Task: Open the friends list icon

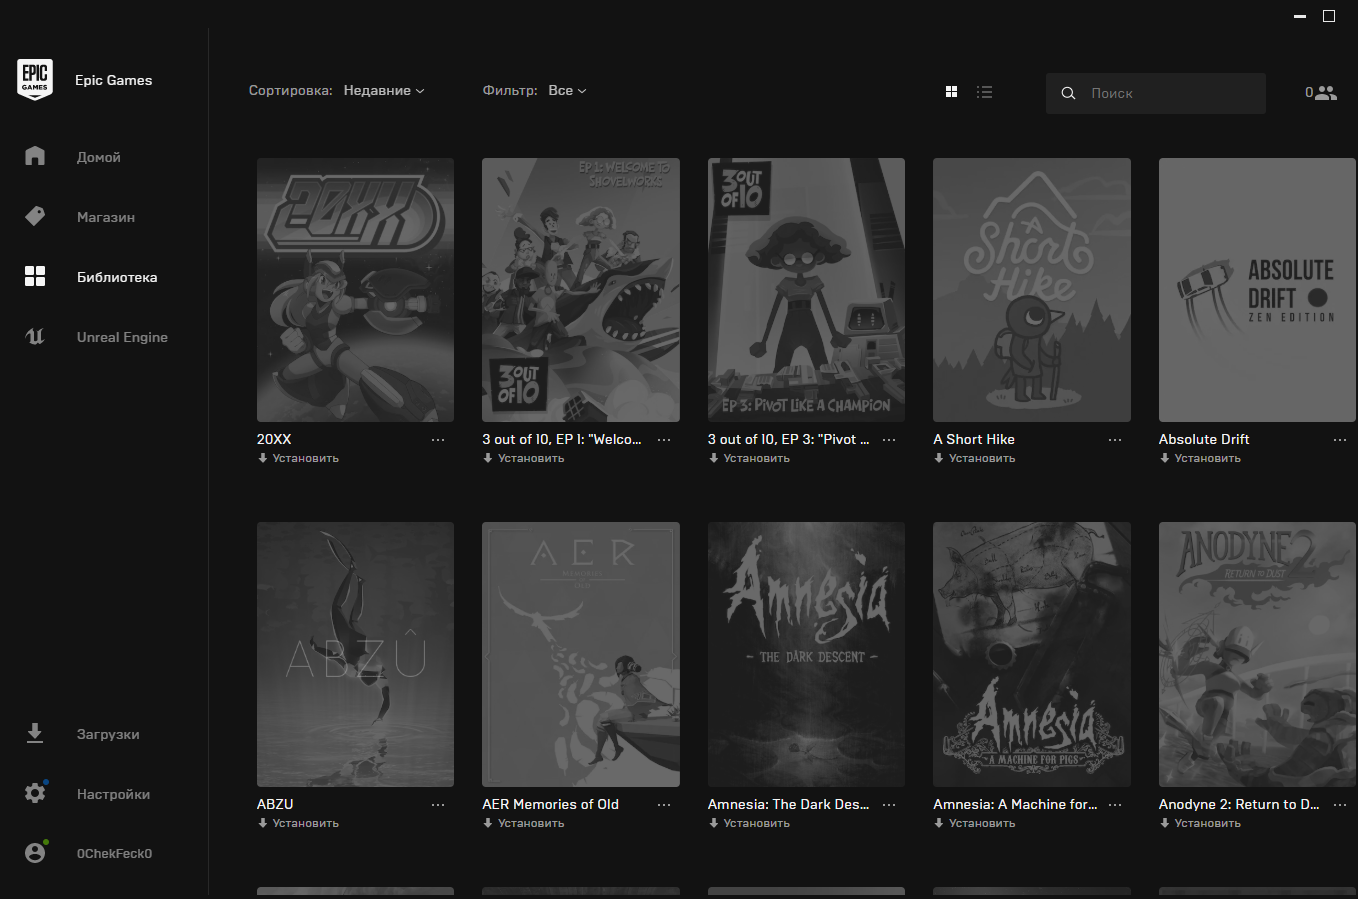Action: tap(1324, 93)
